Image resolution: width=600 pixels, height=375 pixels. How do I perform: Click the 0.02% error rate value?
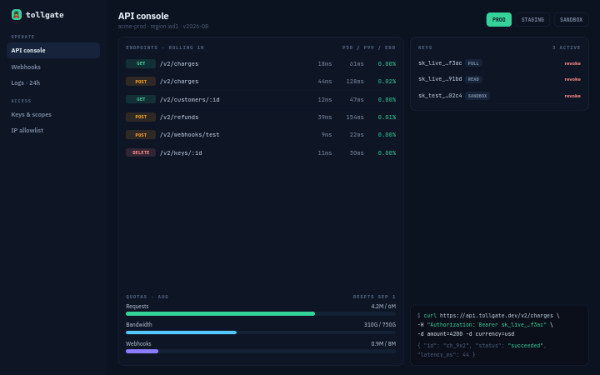pyautogui.click(x=387, y=82)
